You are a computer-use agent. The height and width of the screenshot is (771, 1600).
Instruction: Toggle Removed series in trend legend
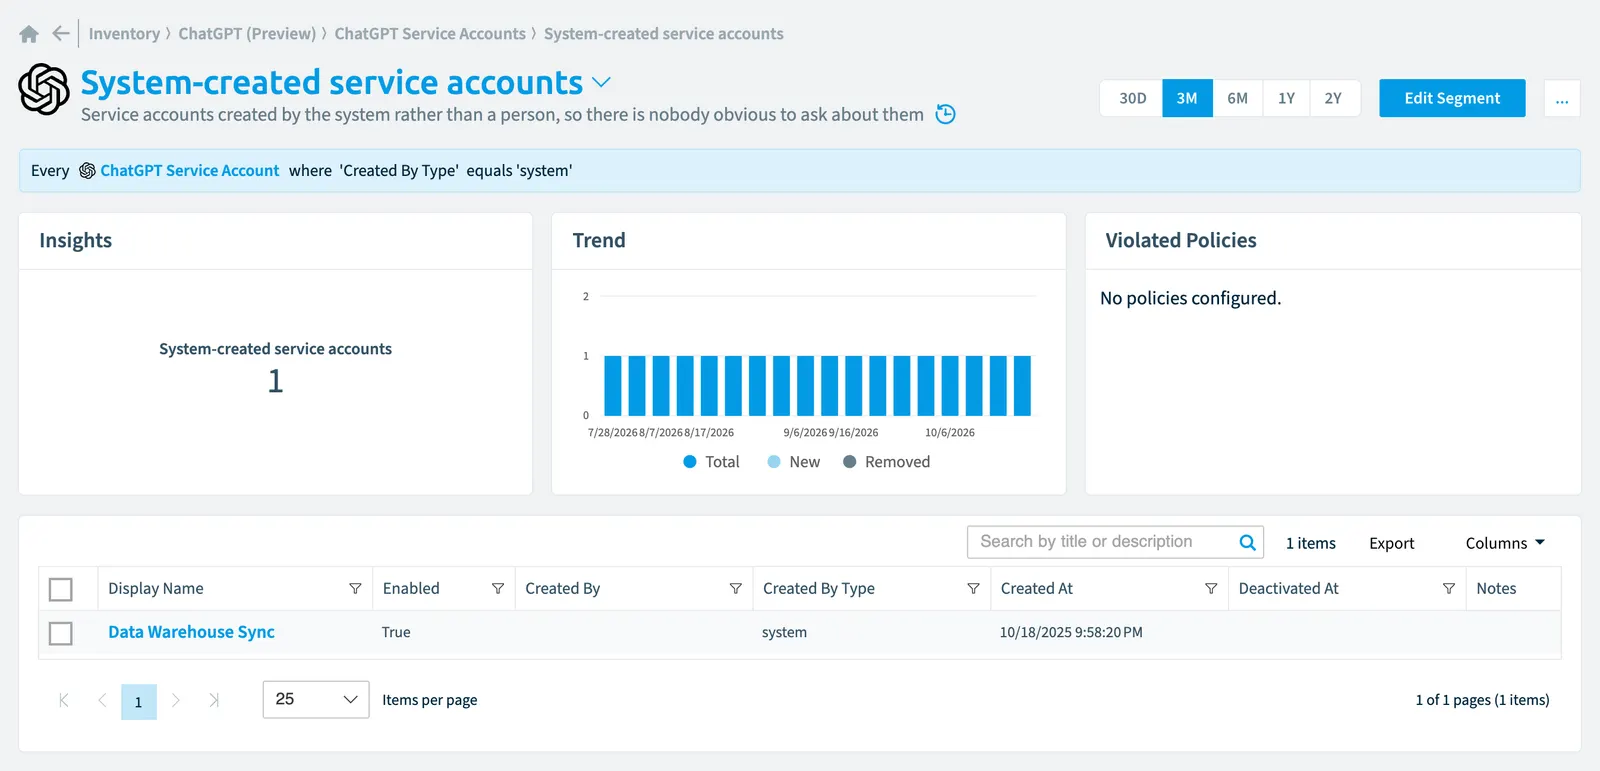[886, 462]
